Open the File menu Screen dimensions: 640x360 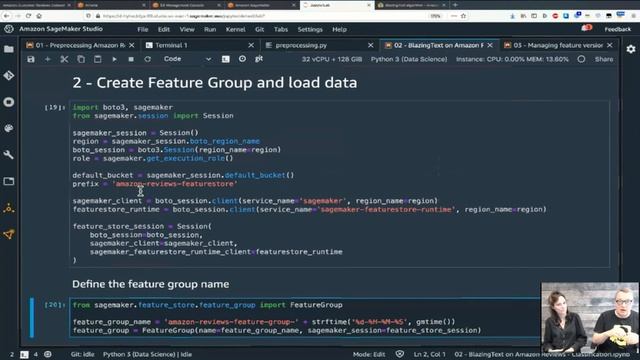tap(143, 29)
